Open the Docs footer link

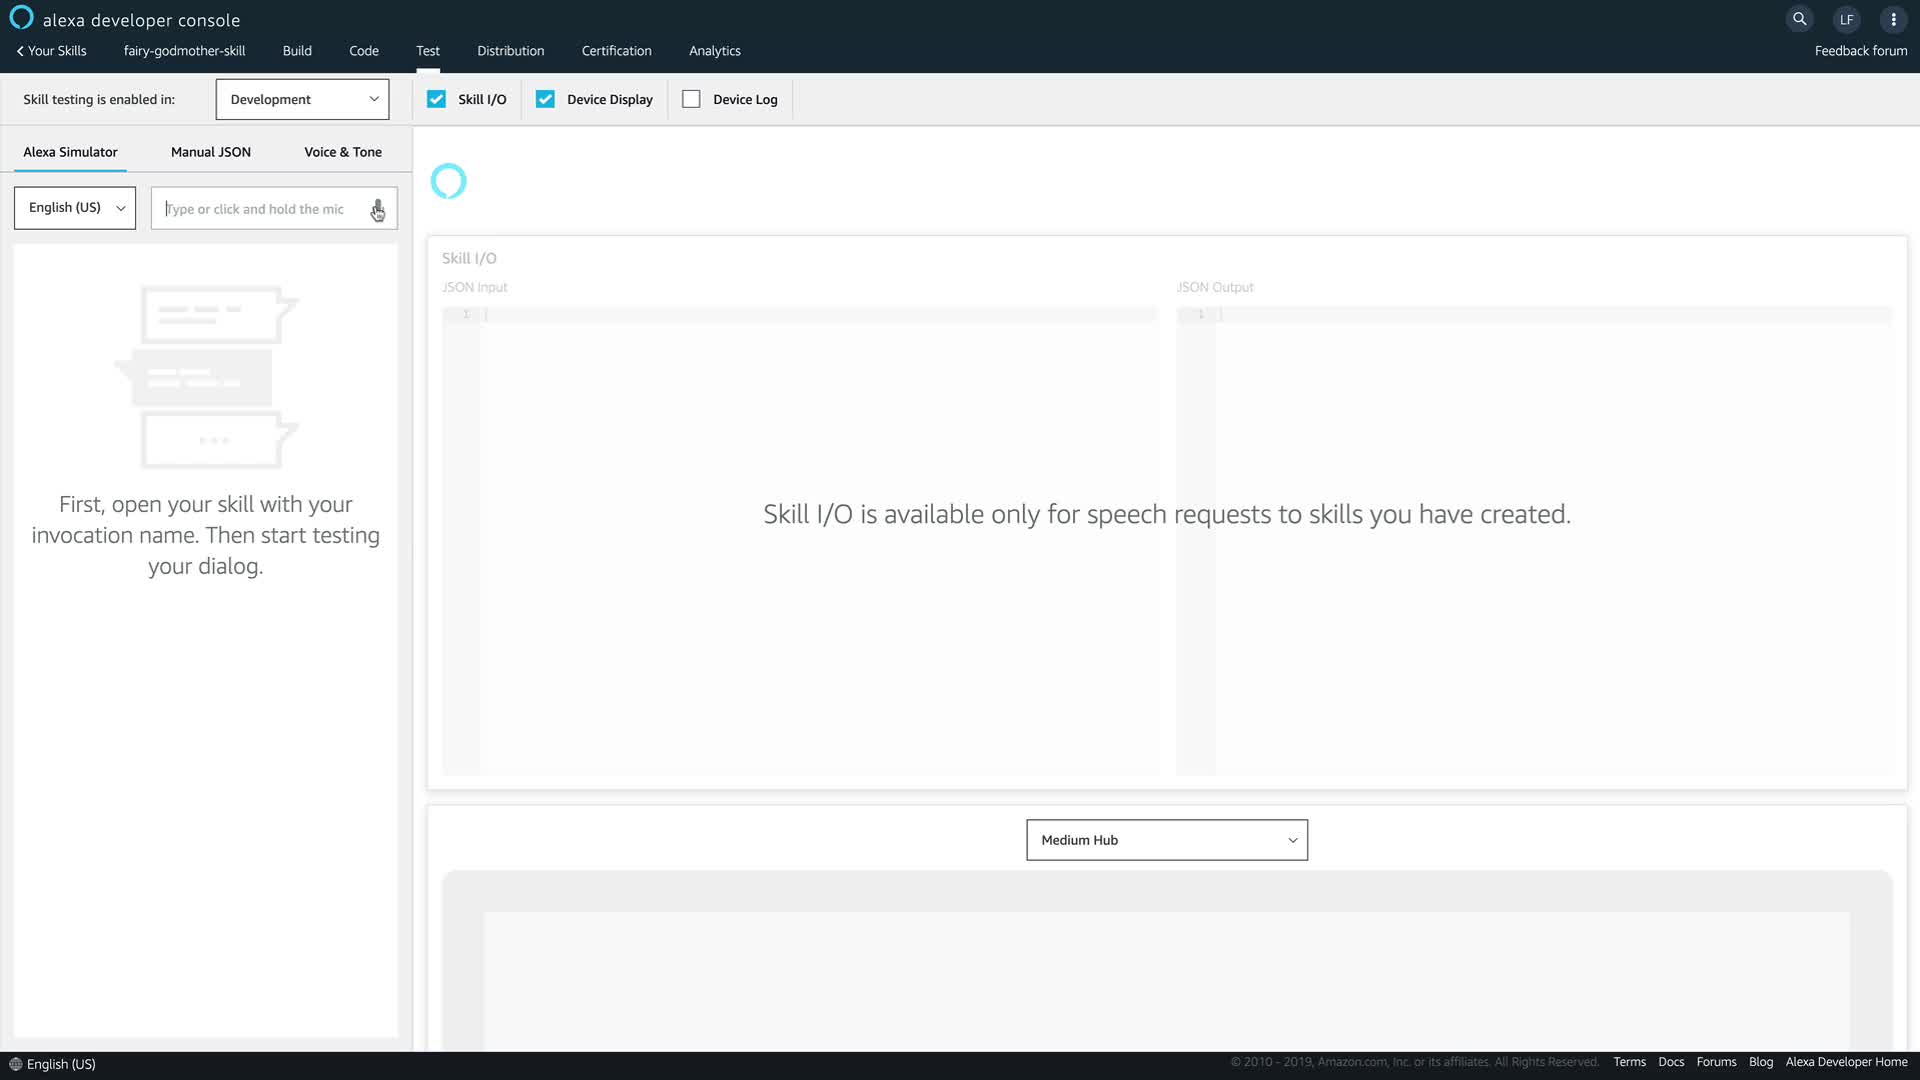1670,1062
